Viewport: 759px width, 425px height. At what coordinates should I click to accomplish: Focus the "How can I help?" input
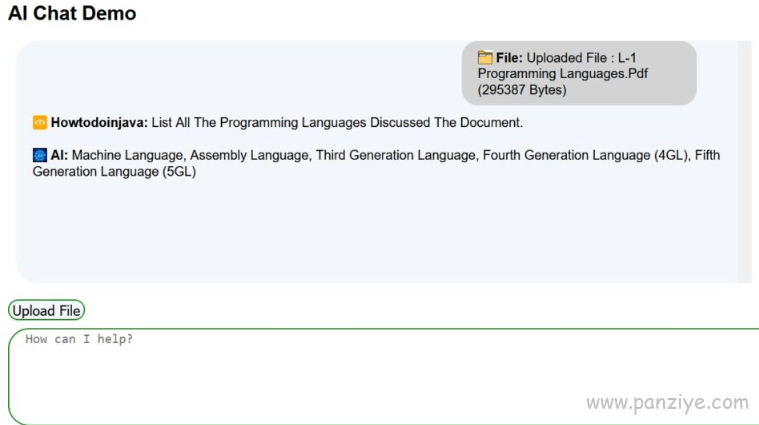pyautogui.click(x=383, y=376)
